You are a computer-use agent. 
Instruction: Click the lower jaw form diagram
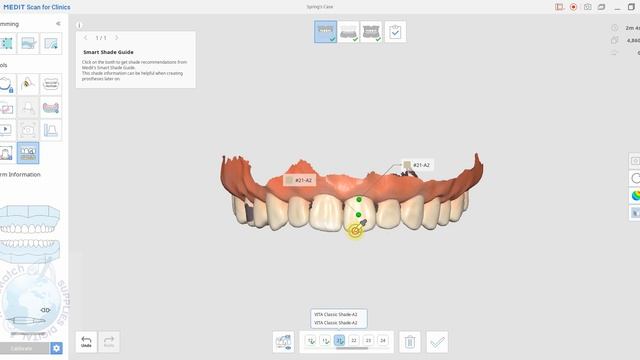[x=30, y=251]
